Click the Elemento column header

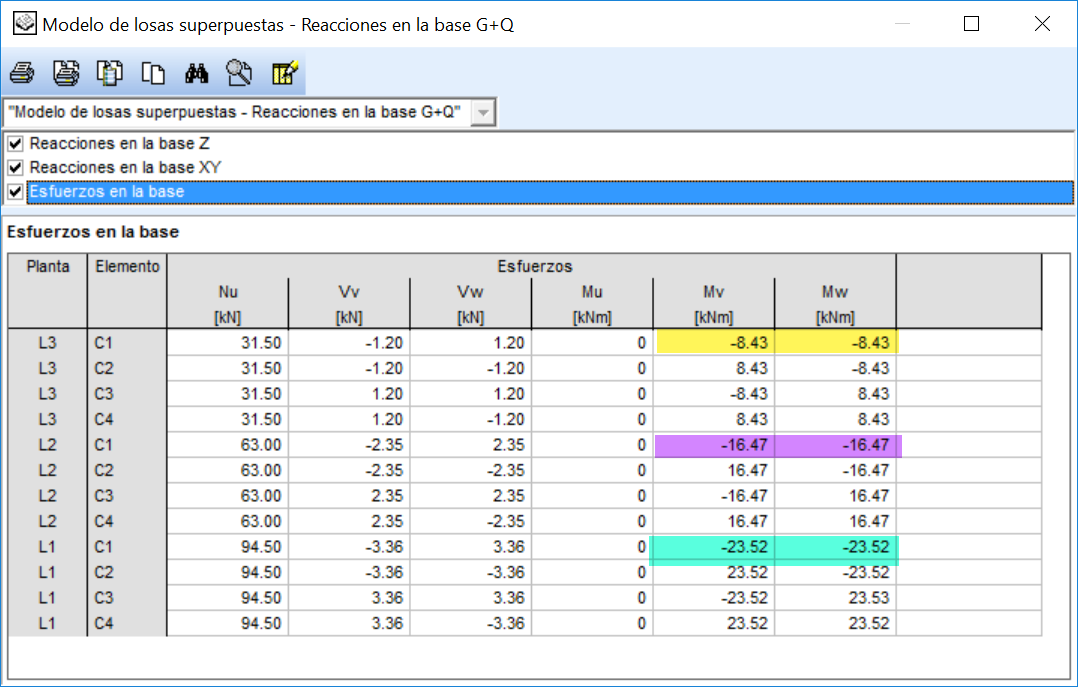tap(127, 267)
